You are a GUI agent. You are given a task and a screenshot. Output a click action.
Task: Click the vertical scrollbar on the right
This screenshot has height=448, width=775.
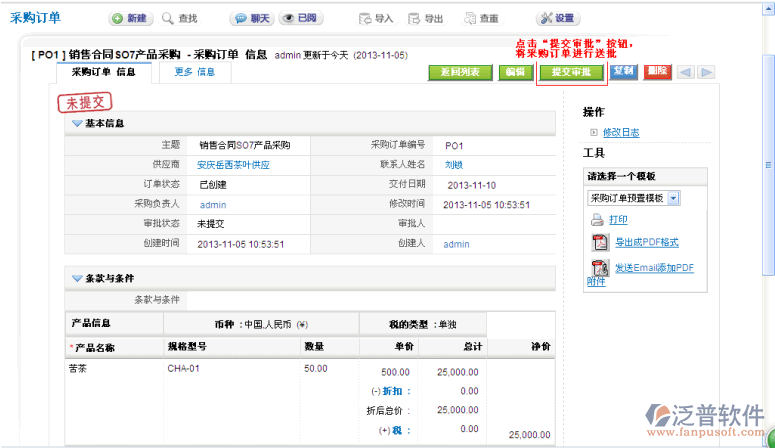click(x=767, y=200)
